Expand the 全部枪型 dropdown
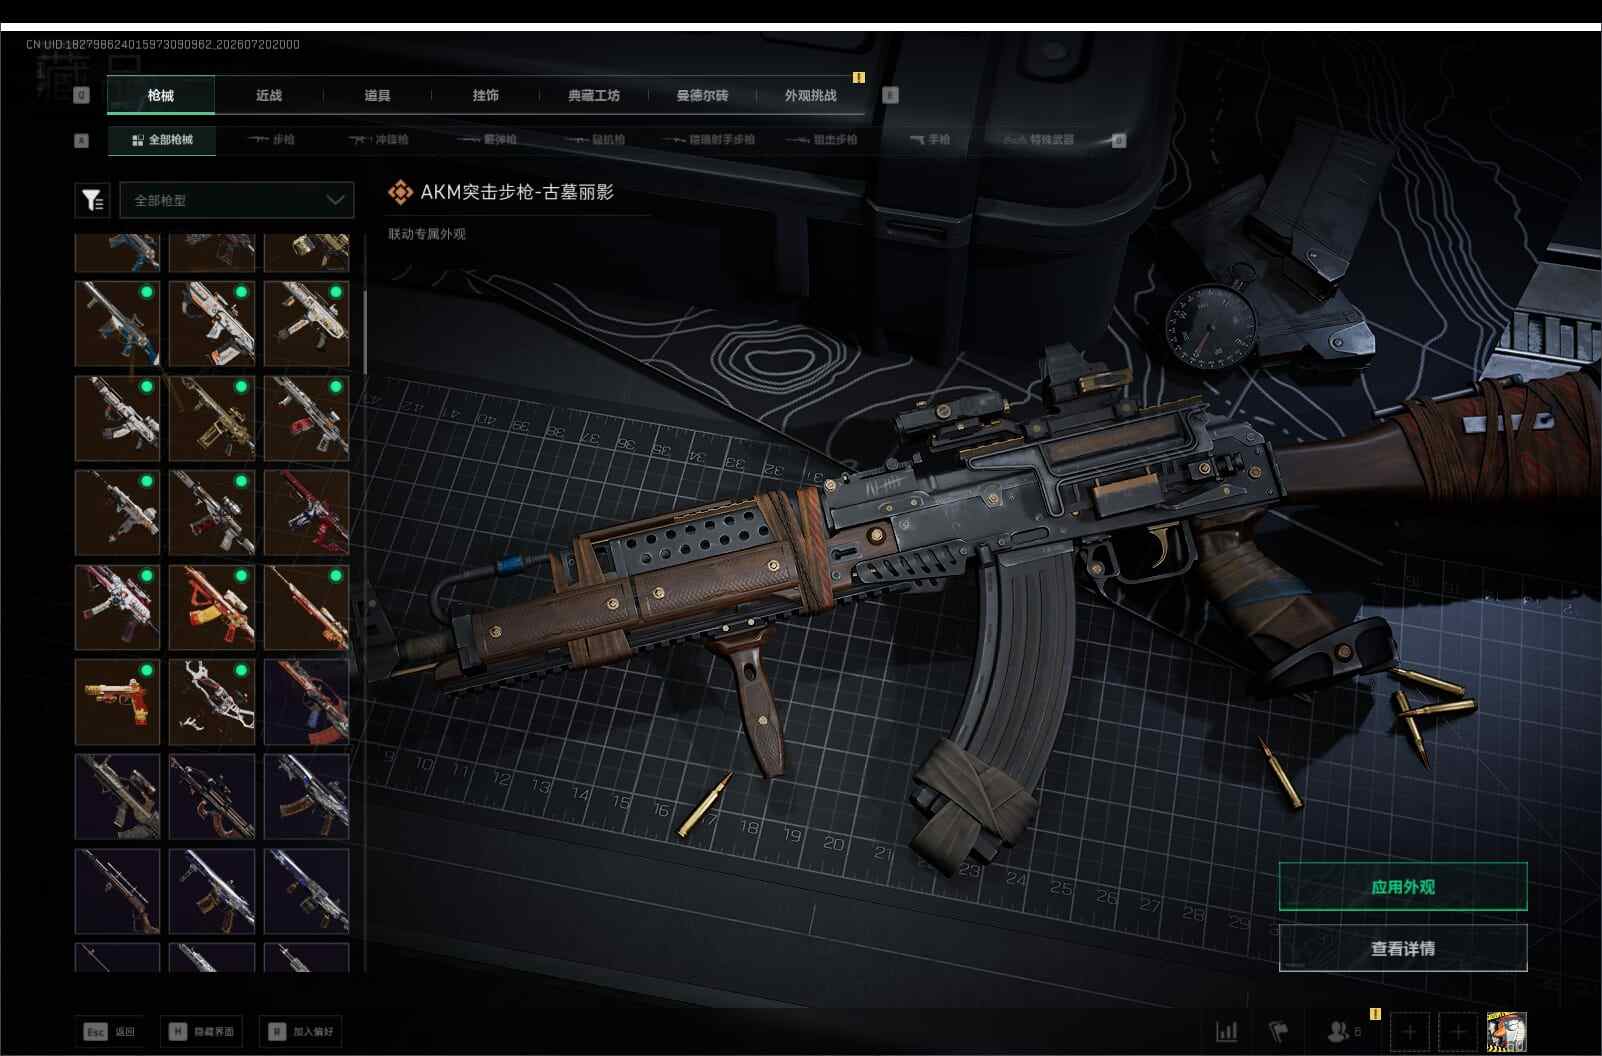Screen dimensions: 1602x1056 [x=237, y=200]
